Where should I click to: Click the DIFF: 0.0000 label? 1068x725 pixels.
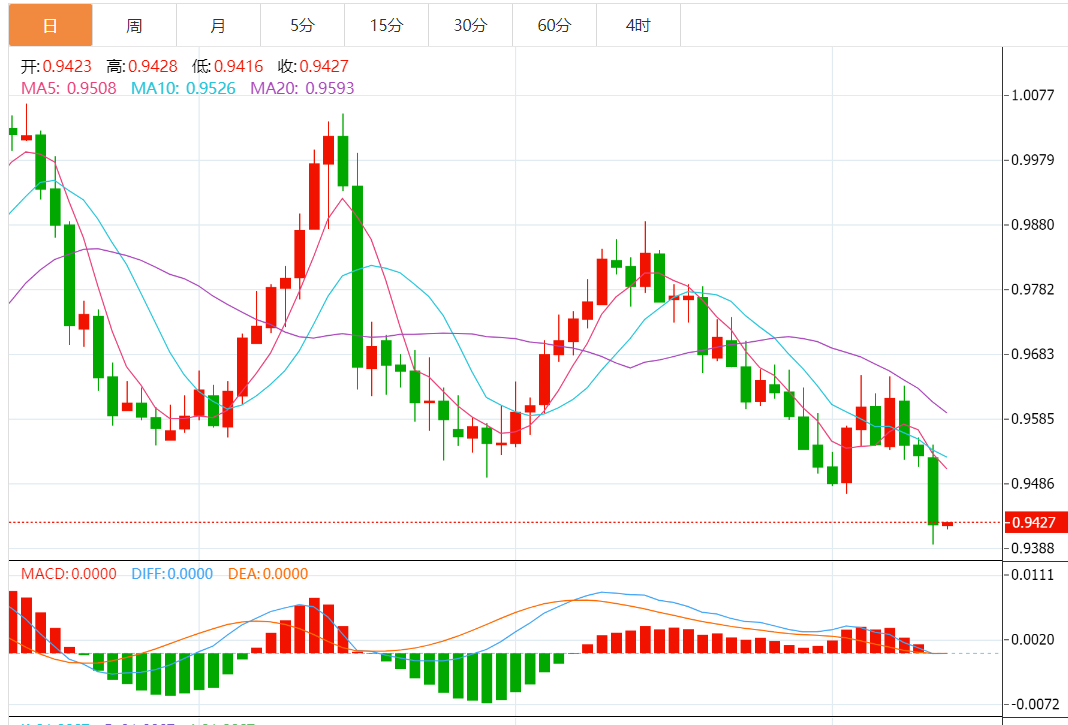[172, 574]
